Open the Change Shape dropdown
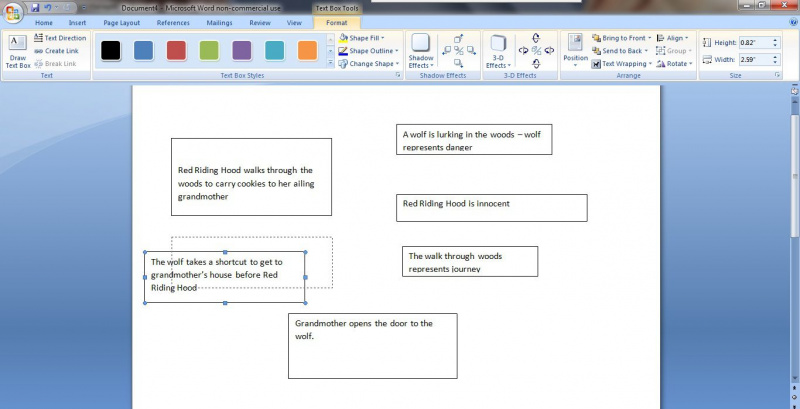800x409 pixels. click(x=368, y=64)
